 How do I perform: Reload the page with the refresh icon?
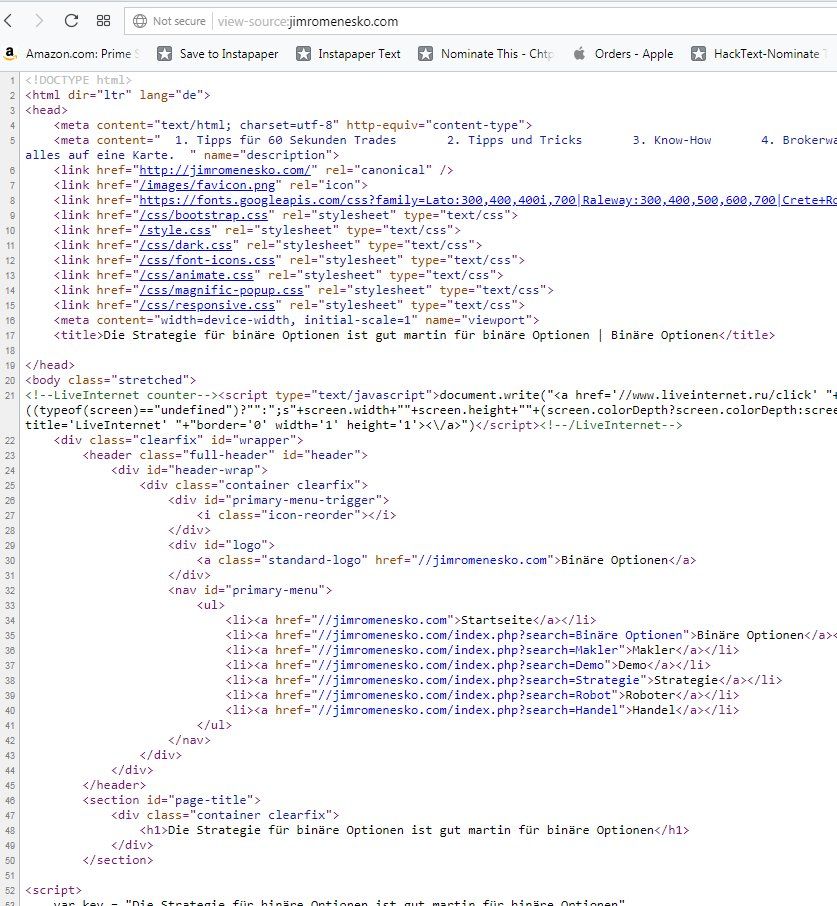71,21
